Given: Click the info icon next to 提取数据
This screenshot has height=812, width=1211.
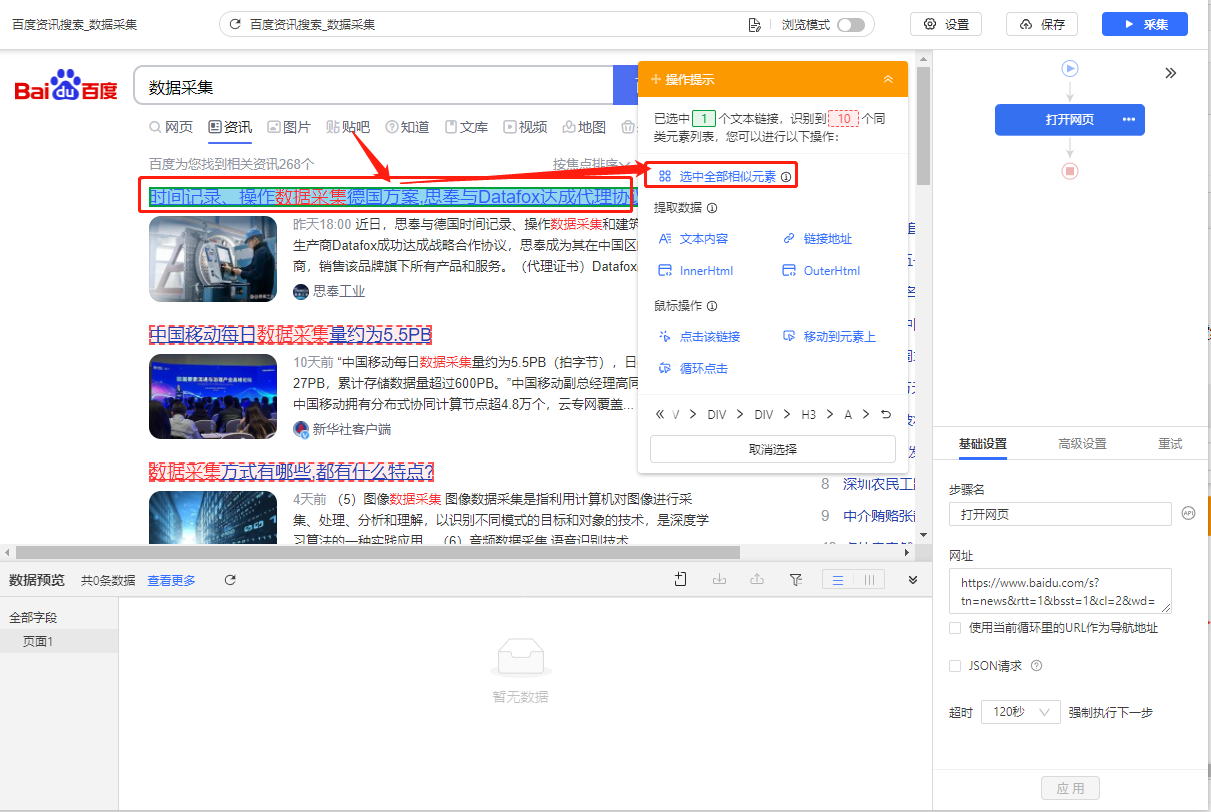Looking at the screenshot, I should [712, 208].
